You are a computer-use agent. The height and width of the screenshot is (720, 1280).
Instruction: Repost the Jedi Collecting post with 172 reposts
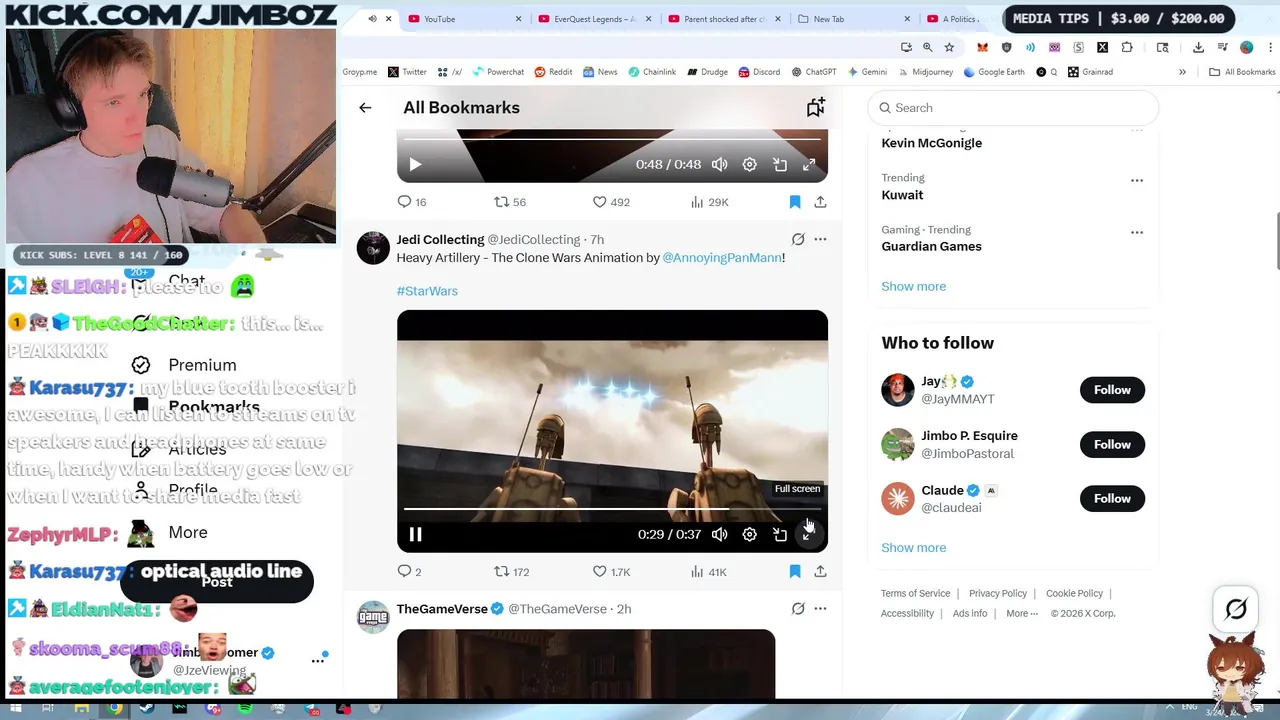512,572
